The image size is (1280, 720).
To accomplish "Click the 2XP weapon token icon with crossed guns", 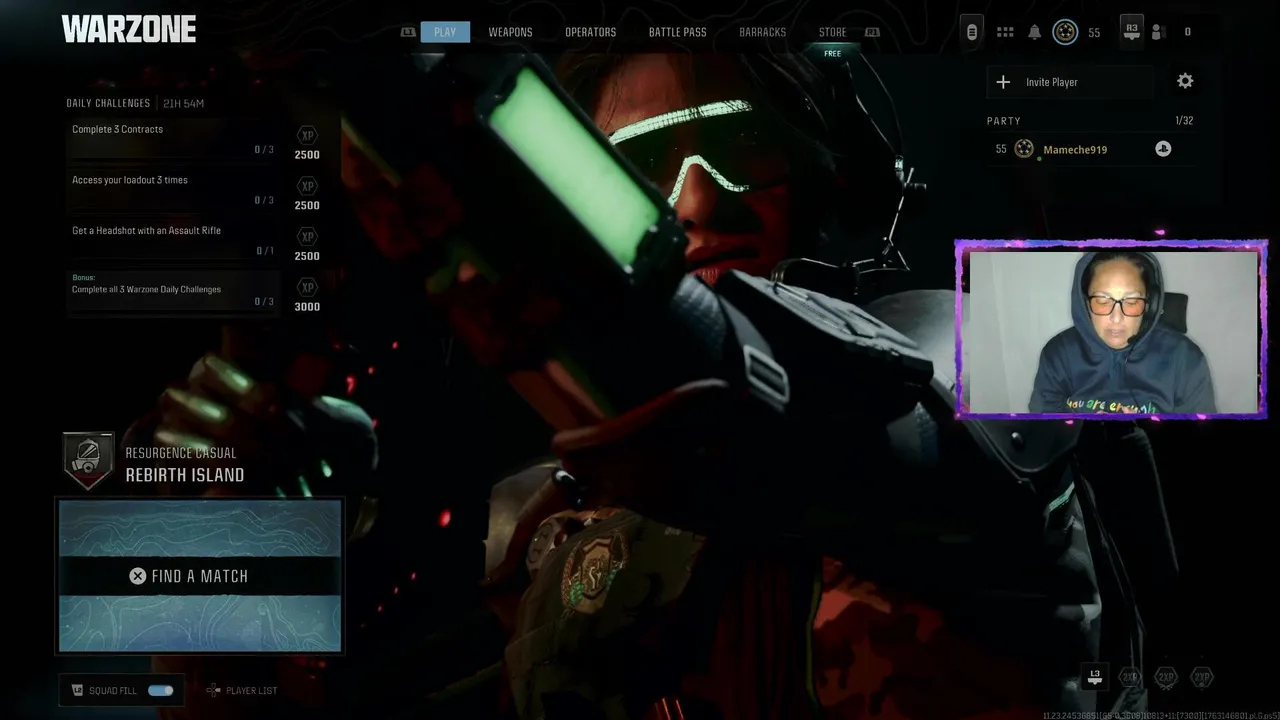I will click(1166, 677).
